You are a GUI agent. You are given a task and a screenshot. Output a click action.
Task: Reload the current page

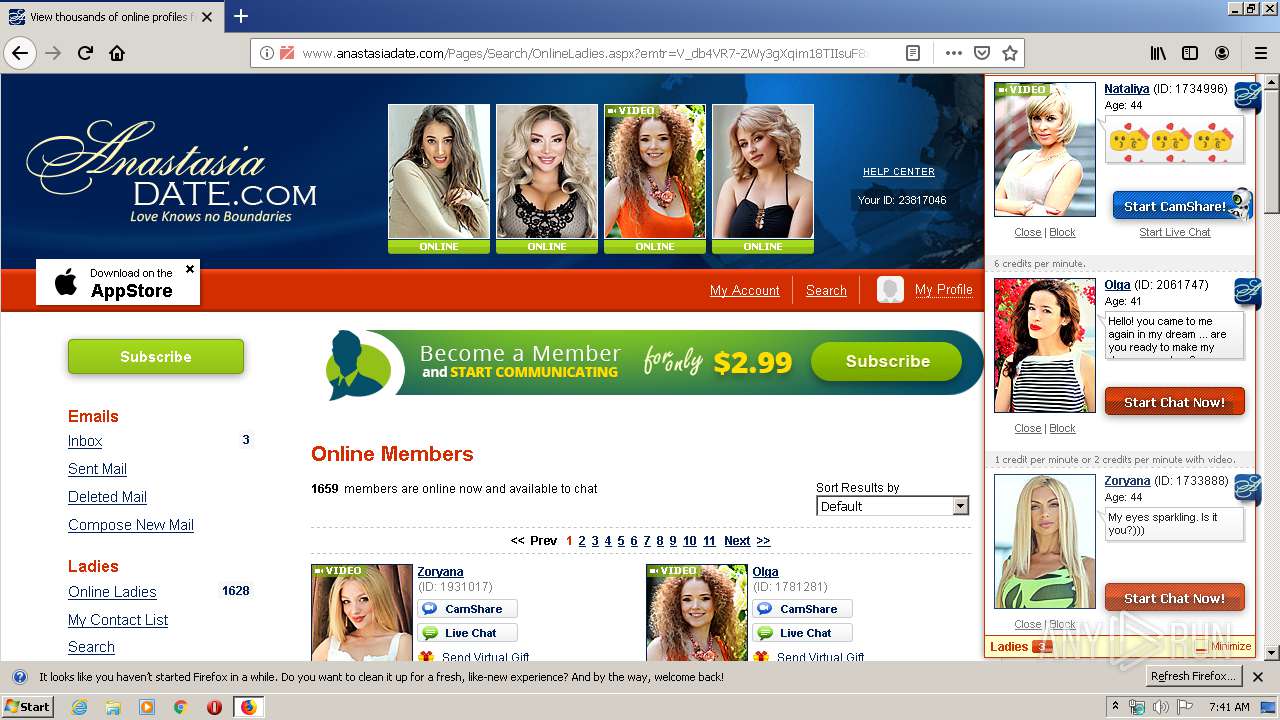point(85,53)
